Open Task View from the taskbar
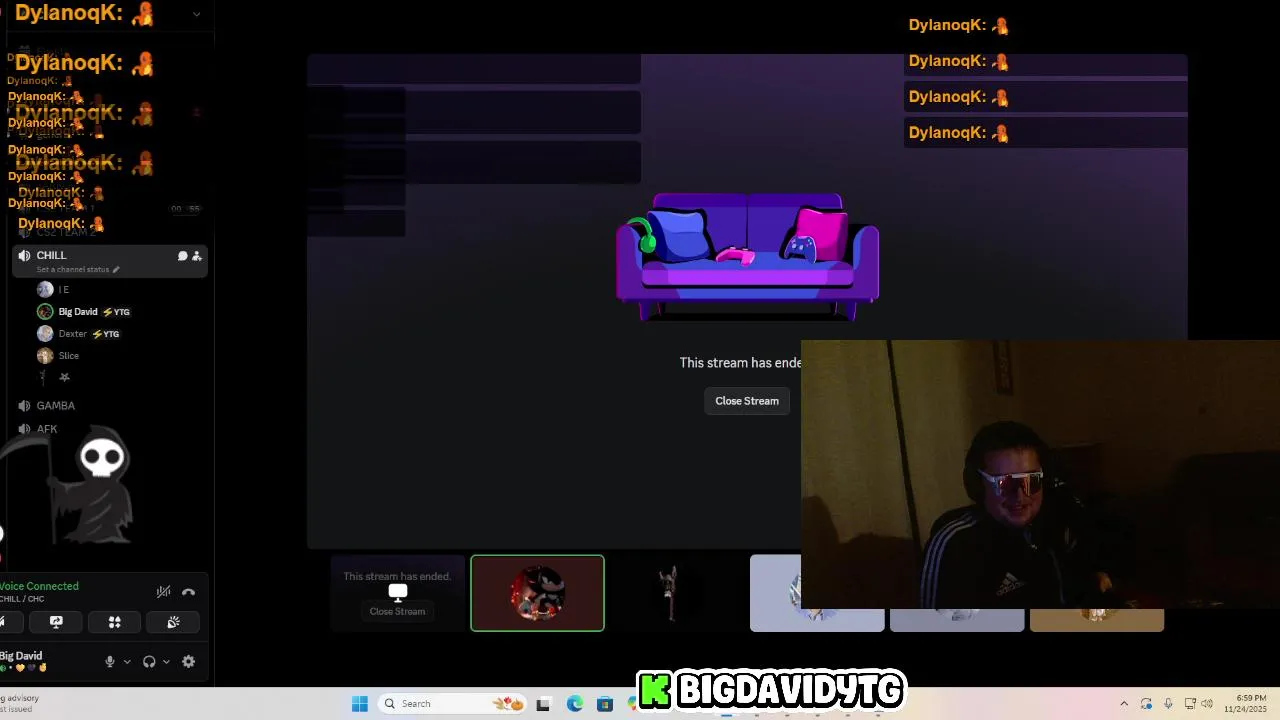 click(x=543, y=704)
